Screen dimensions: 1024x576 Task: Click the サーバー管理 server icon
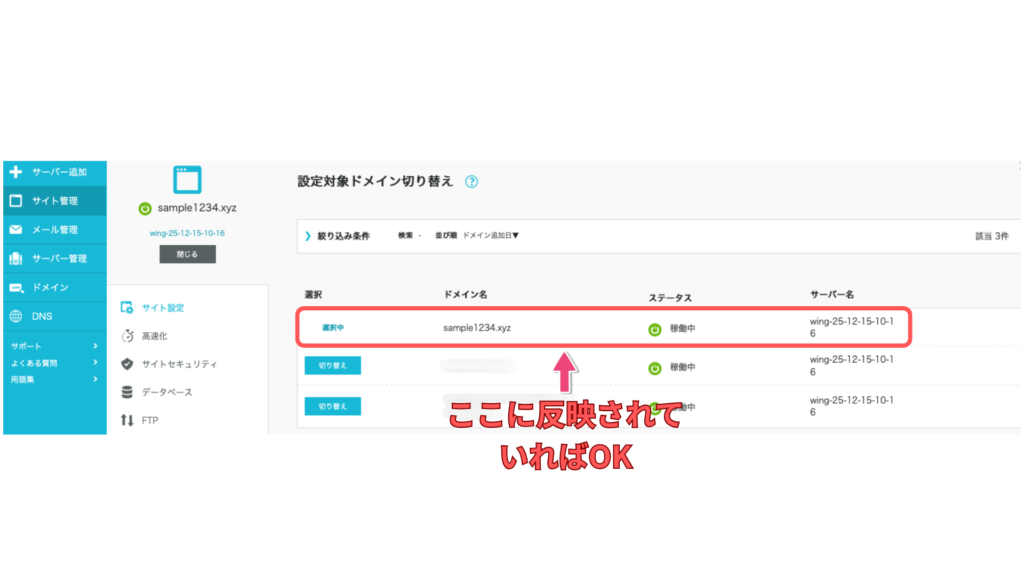pos(15,259)
